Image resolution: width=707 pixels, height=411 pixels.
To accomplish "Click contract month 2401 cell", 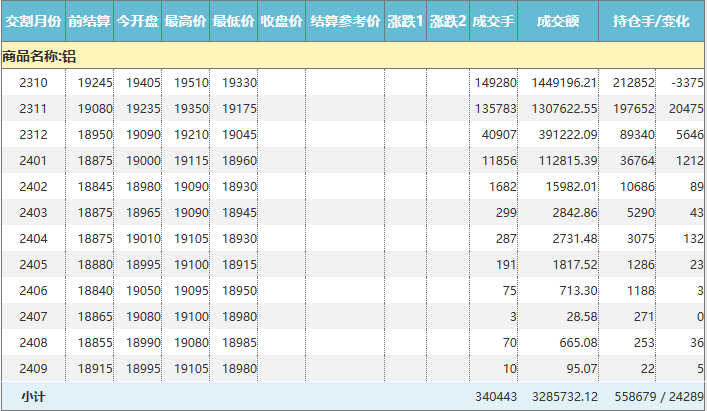I will [34, 160].
